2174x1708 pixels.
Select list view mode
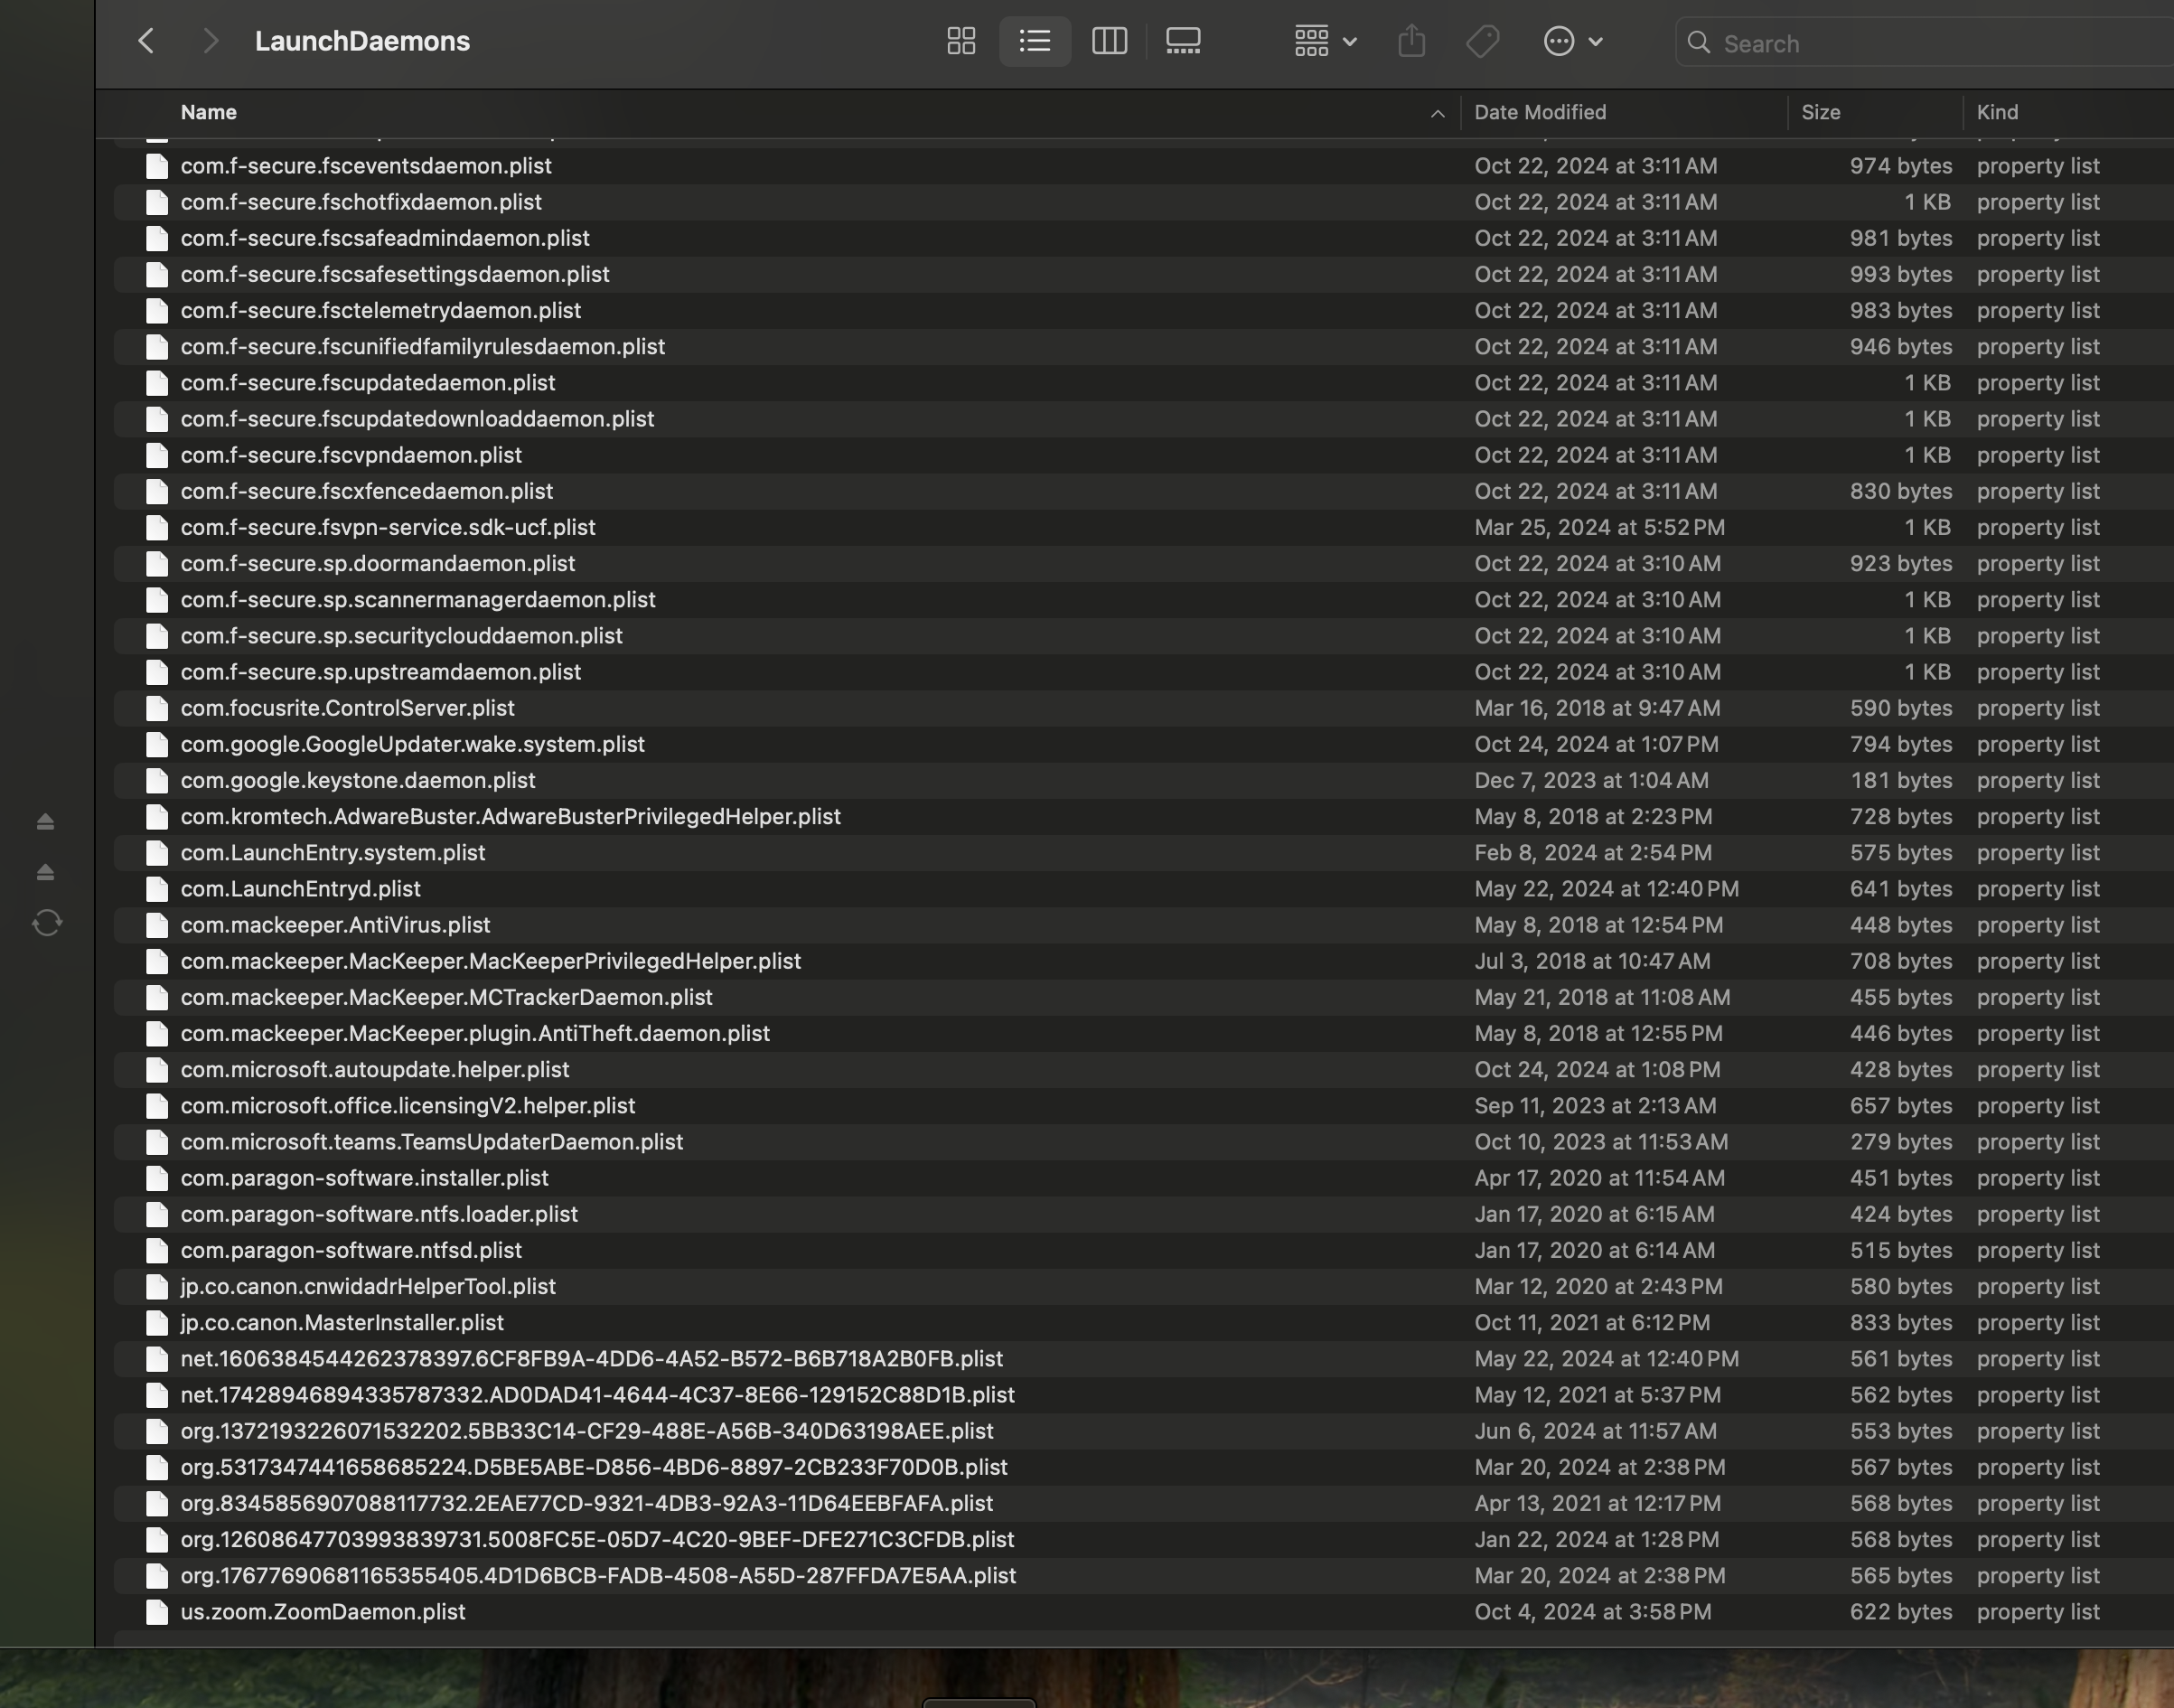click(x=1035, y=41)
